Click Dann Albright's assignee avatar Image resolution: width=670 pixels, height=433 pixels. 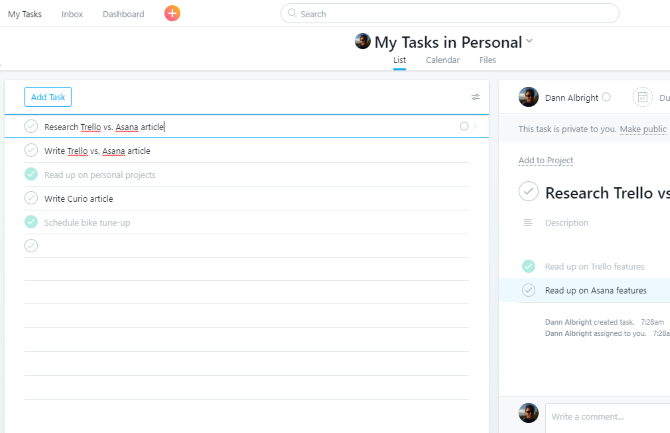529,97
